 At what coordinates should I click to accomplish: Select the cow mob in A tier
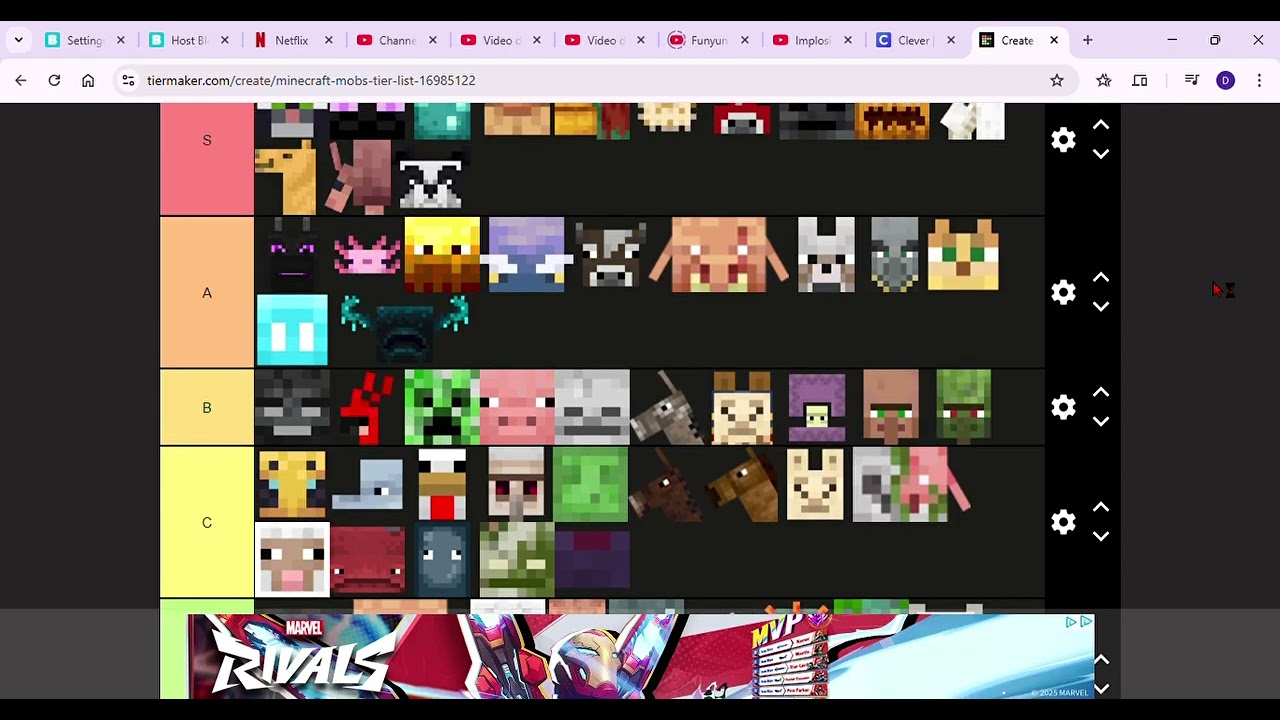(610, 255)
